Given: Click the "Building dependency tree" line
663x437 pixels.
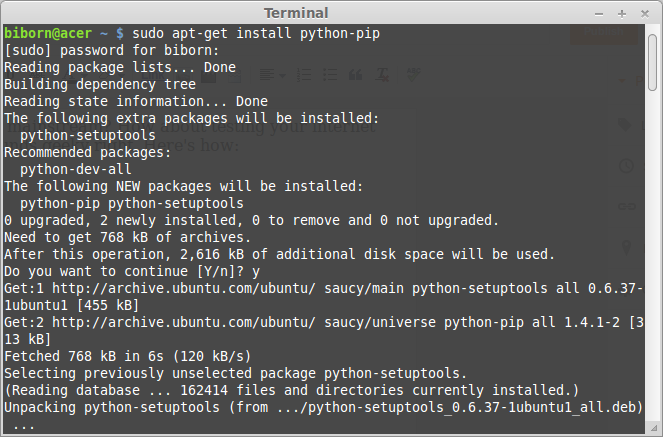Looking at the screenshot, I should 100,85.
